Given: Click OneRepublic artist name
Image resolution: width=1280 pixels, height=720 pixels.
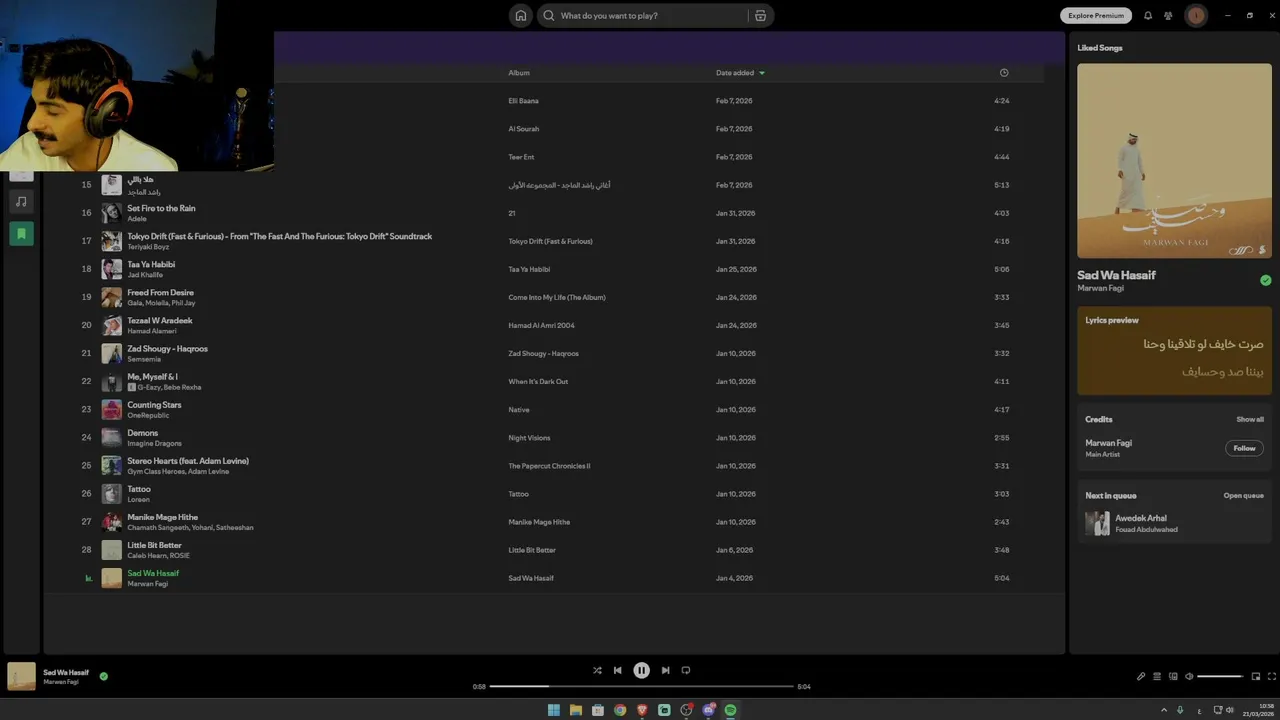Looking at the screenshot, I should point(148,415).
